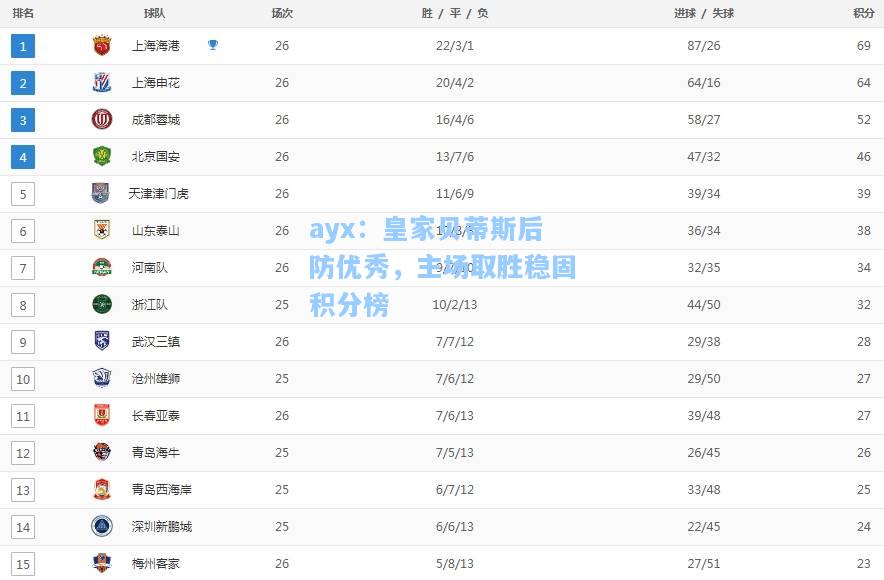Click the 44/50 goals cell
Image resolution: width=884 pixels, height=580 pixels.
coord(704,304)
